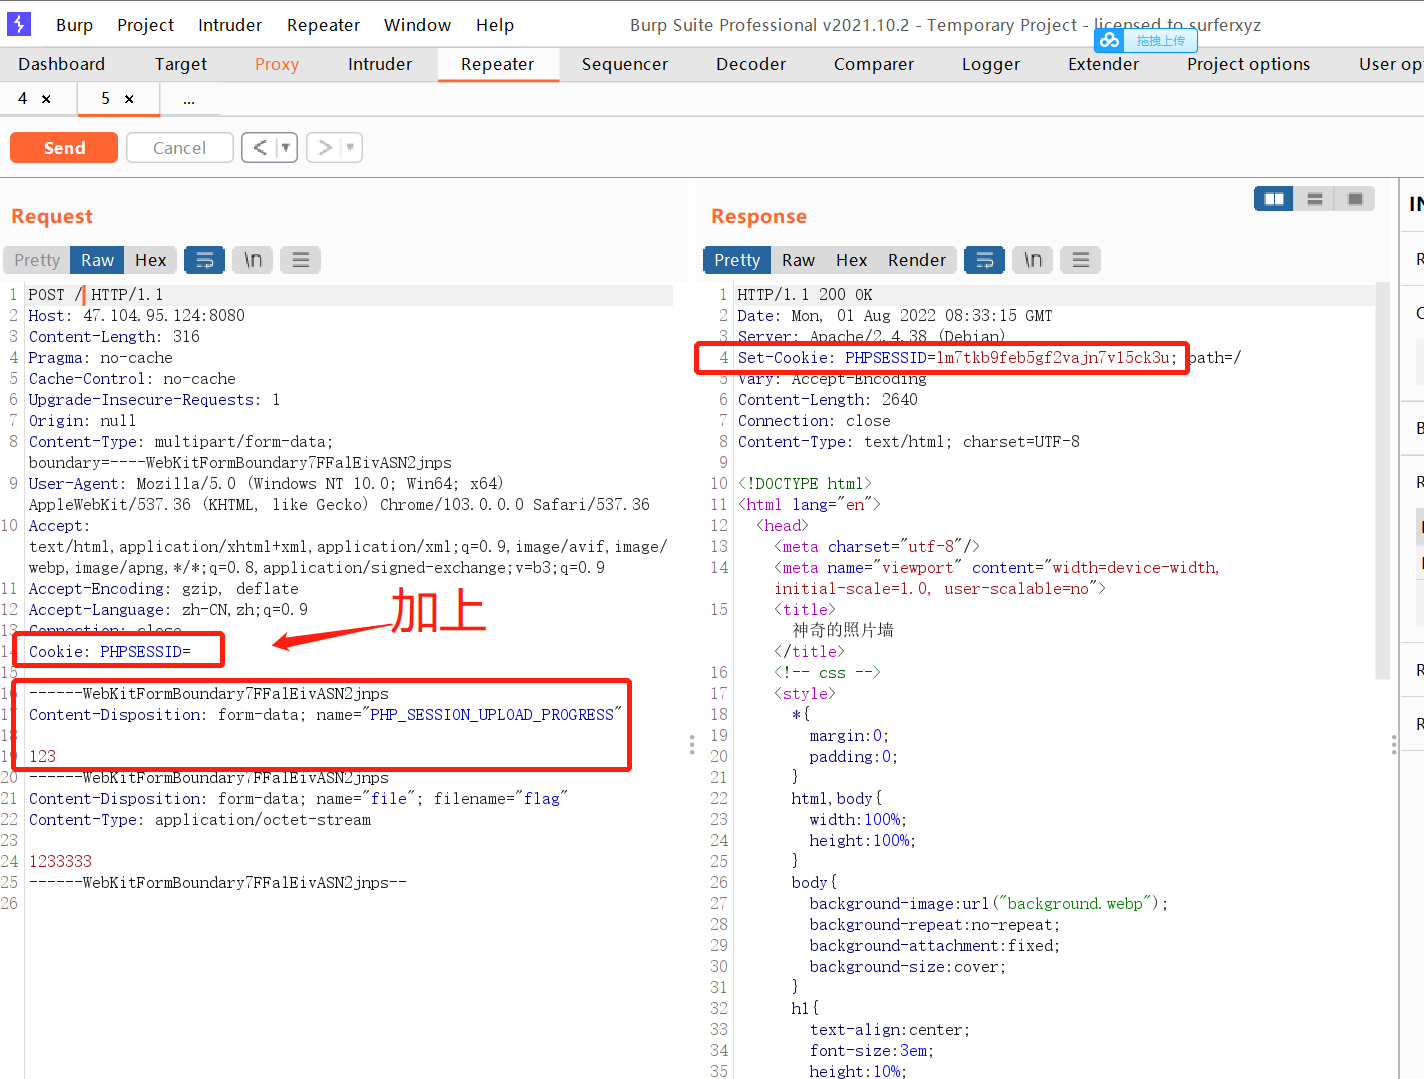Viewport: 1424px width, 1079px height.
Task: Switch to the Proxy tab
Action: click(277, 64)
